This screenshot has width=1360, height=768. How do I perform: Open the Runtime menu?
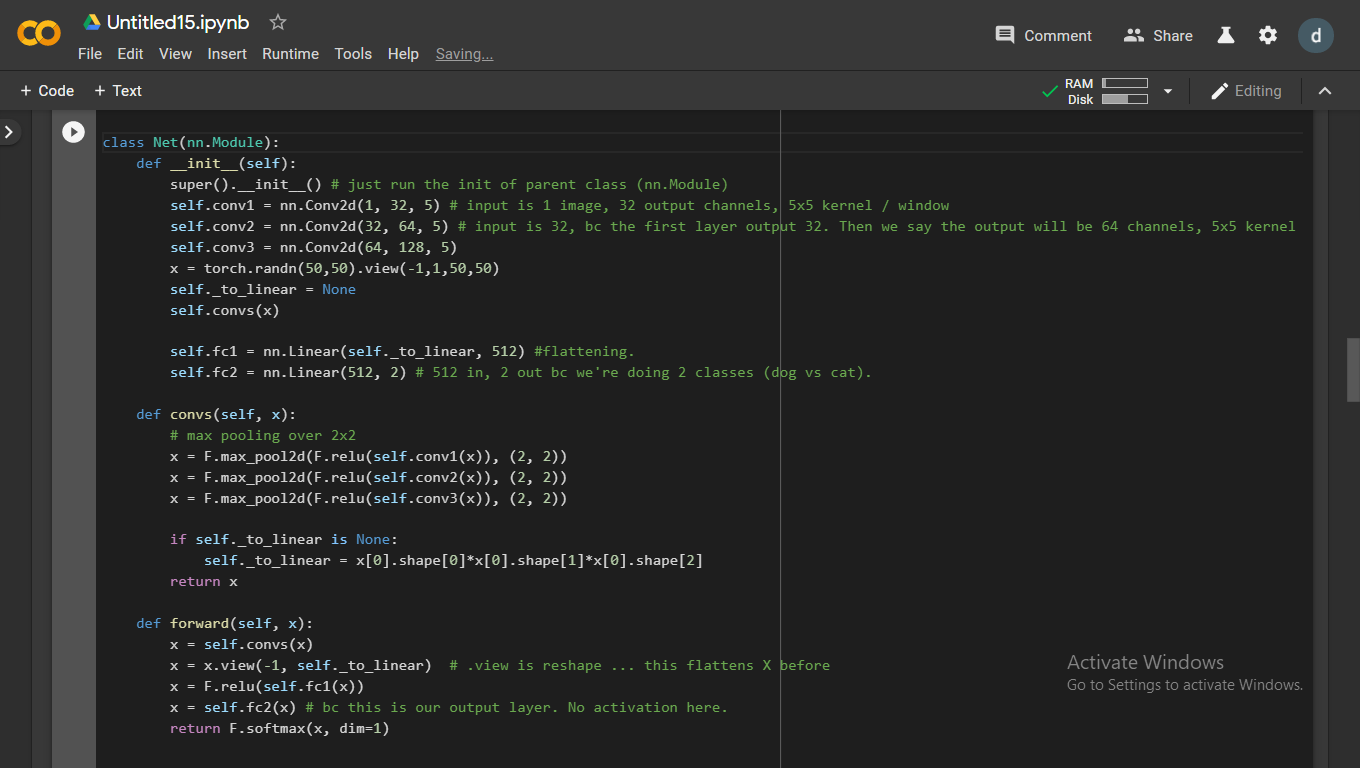290,54
